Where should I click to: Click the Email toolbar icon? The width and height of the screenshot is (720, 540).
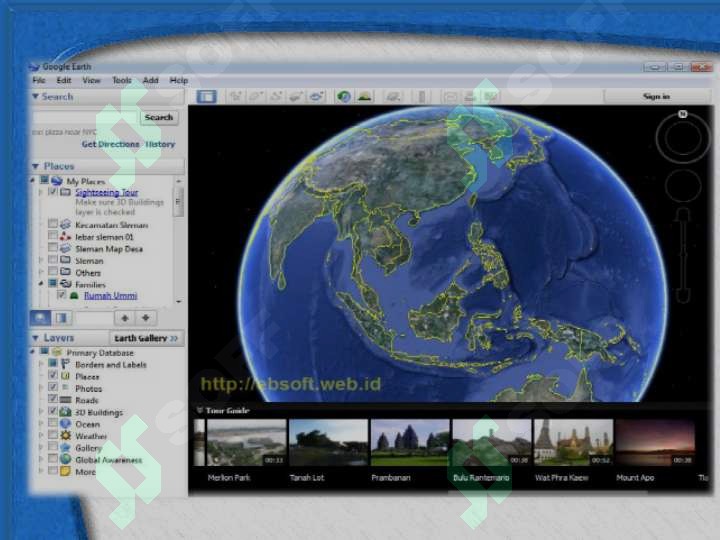450,96
